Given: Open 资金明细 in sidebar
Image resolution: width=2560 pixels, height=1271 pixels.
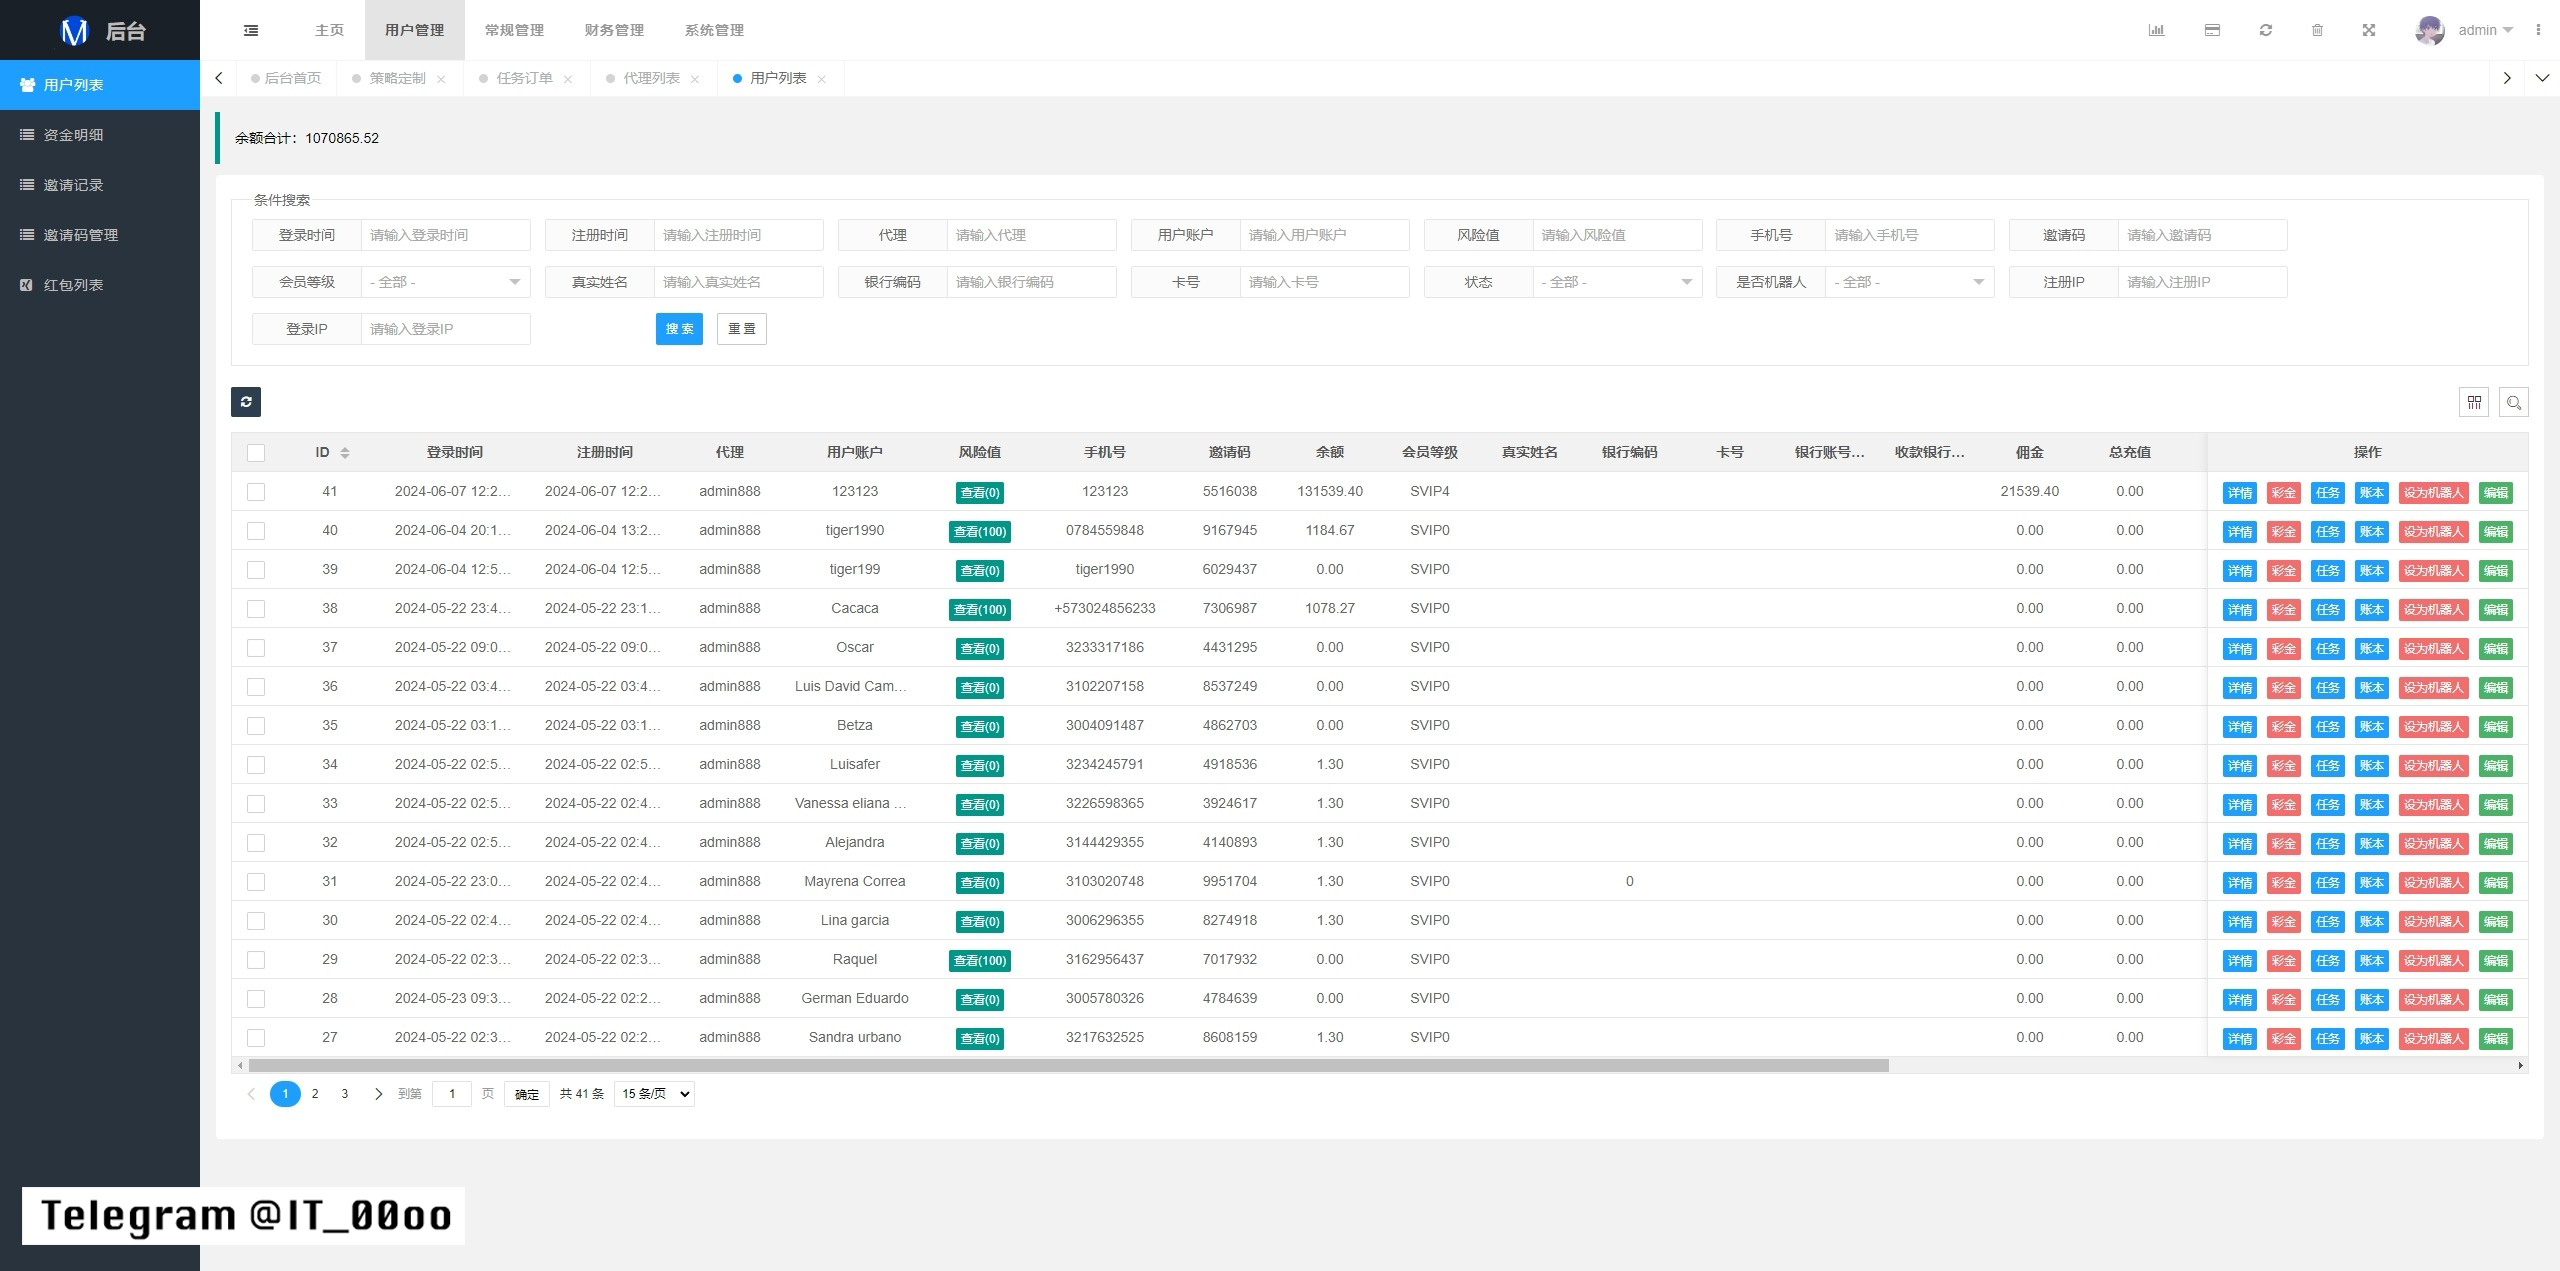Looking at the screenshot, I should click(100, 135).
